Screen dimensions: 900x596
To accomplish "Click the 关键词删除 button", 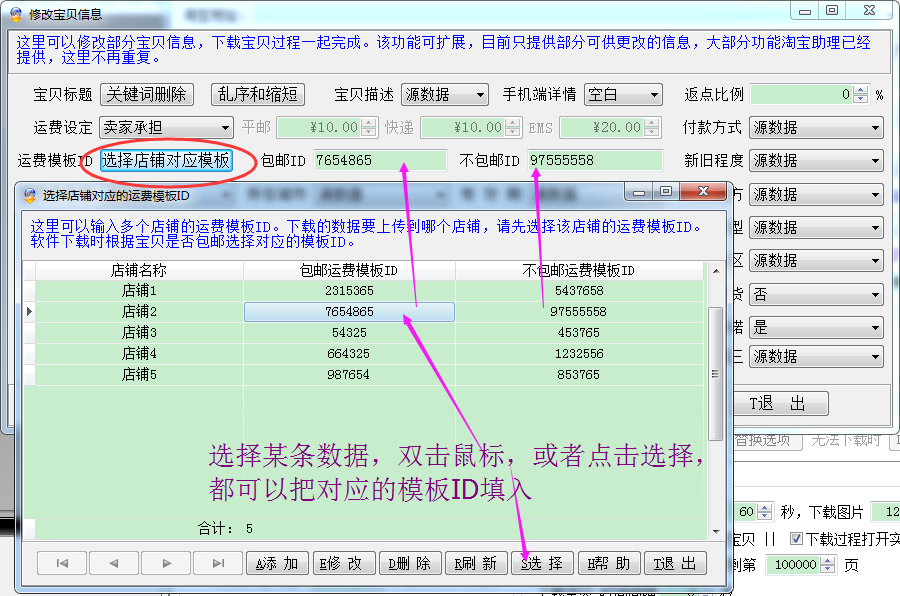I will point(147,94).
